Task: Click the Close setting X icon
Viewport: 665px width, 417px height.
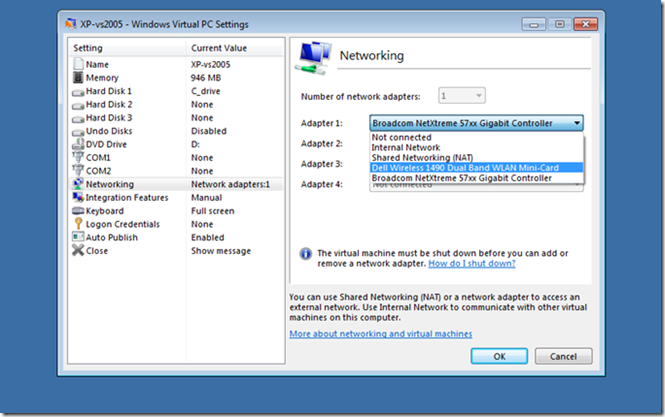Action: [x=78, y=250]
